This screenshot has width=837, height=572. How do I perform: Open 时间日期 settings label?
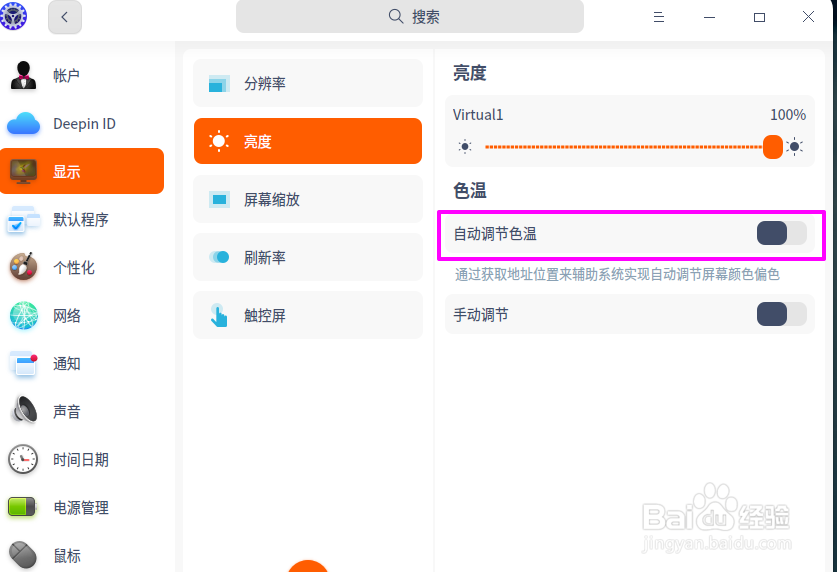click(x=81, y=460)
